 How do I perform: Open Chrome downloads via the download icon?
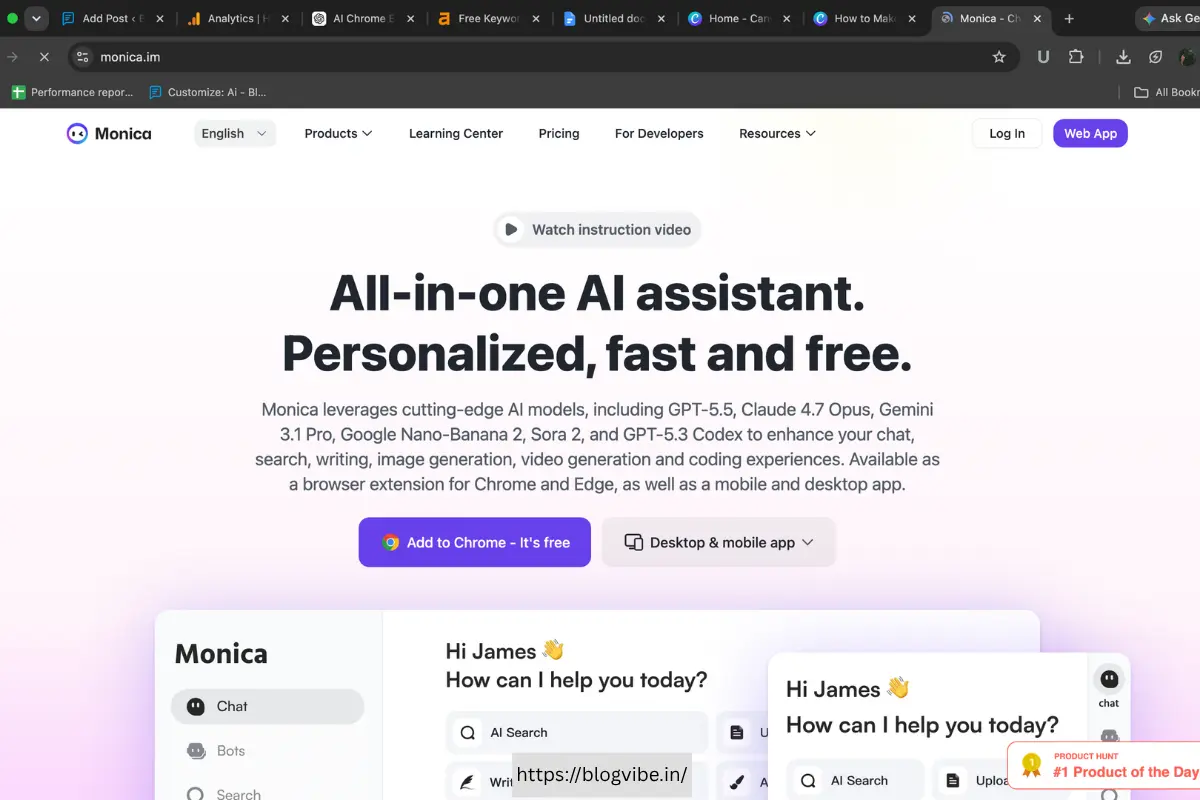1123,57
